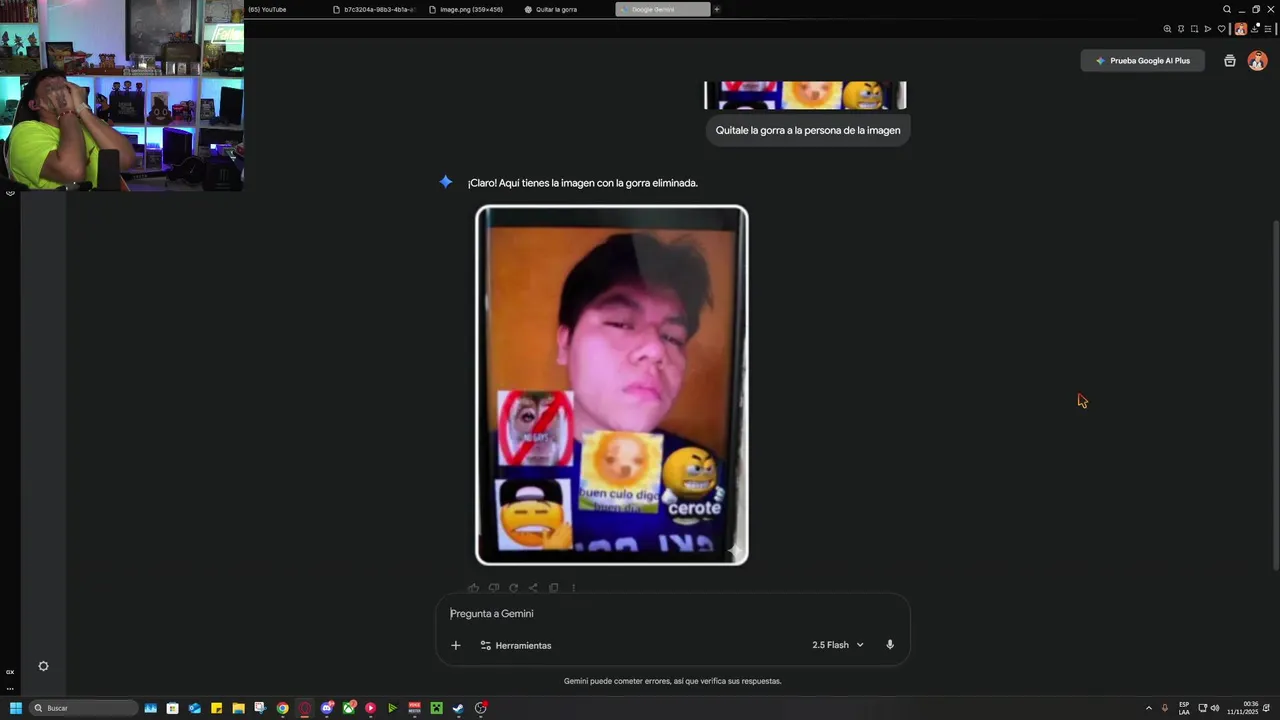Image resolution: width=1280 pixels, height=720 pixels.
Task: Open Discord from the taskbar
Action: coord(327,708)
